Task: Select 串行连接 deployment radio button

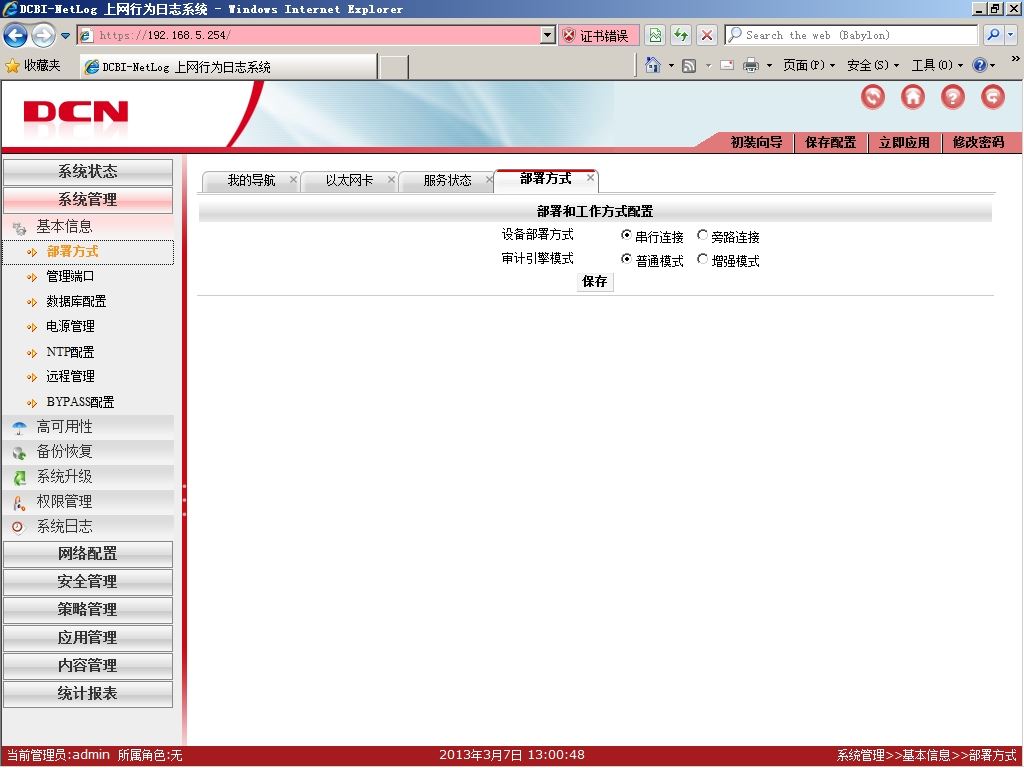Action: pos(626,235)
